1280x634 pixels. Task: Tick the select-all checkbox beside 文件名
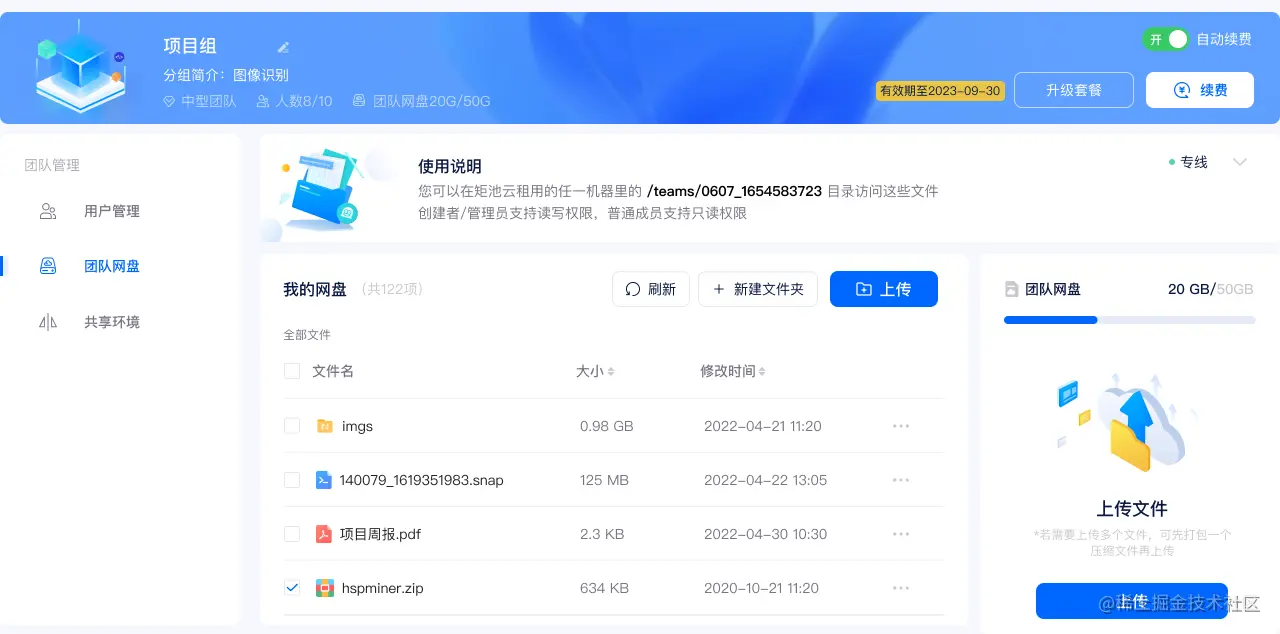[x=292, y=371]
